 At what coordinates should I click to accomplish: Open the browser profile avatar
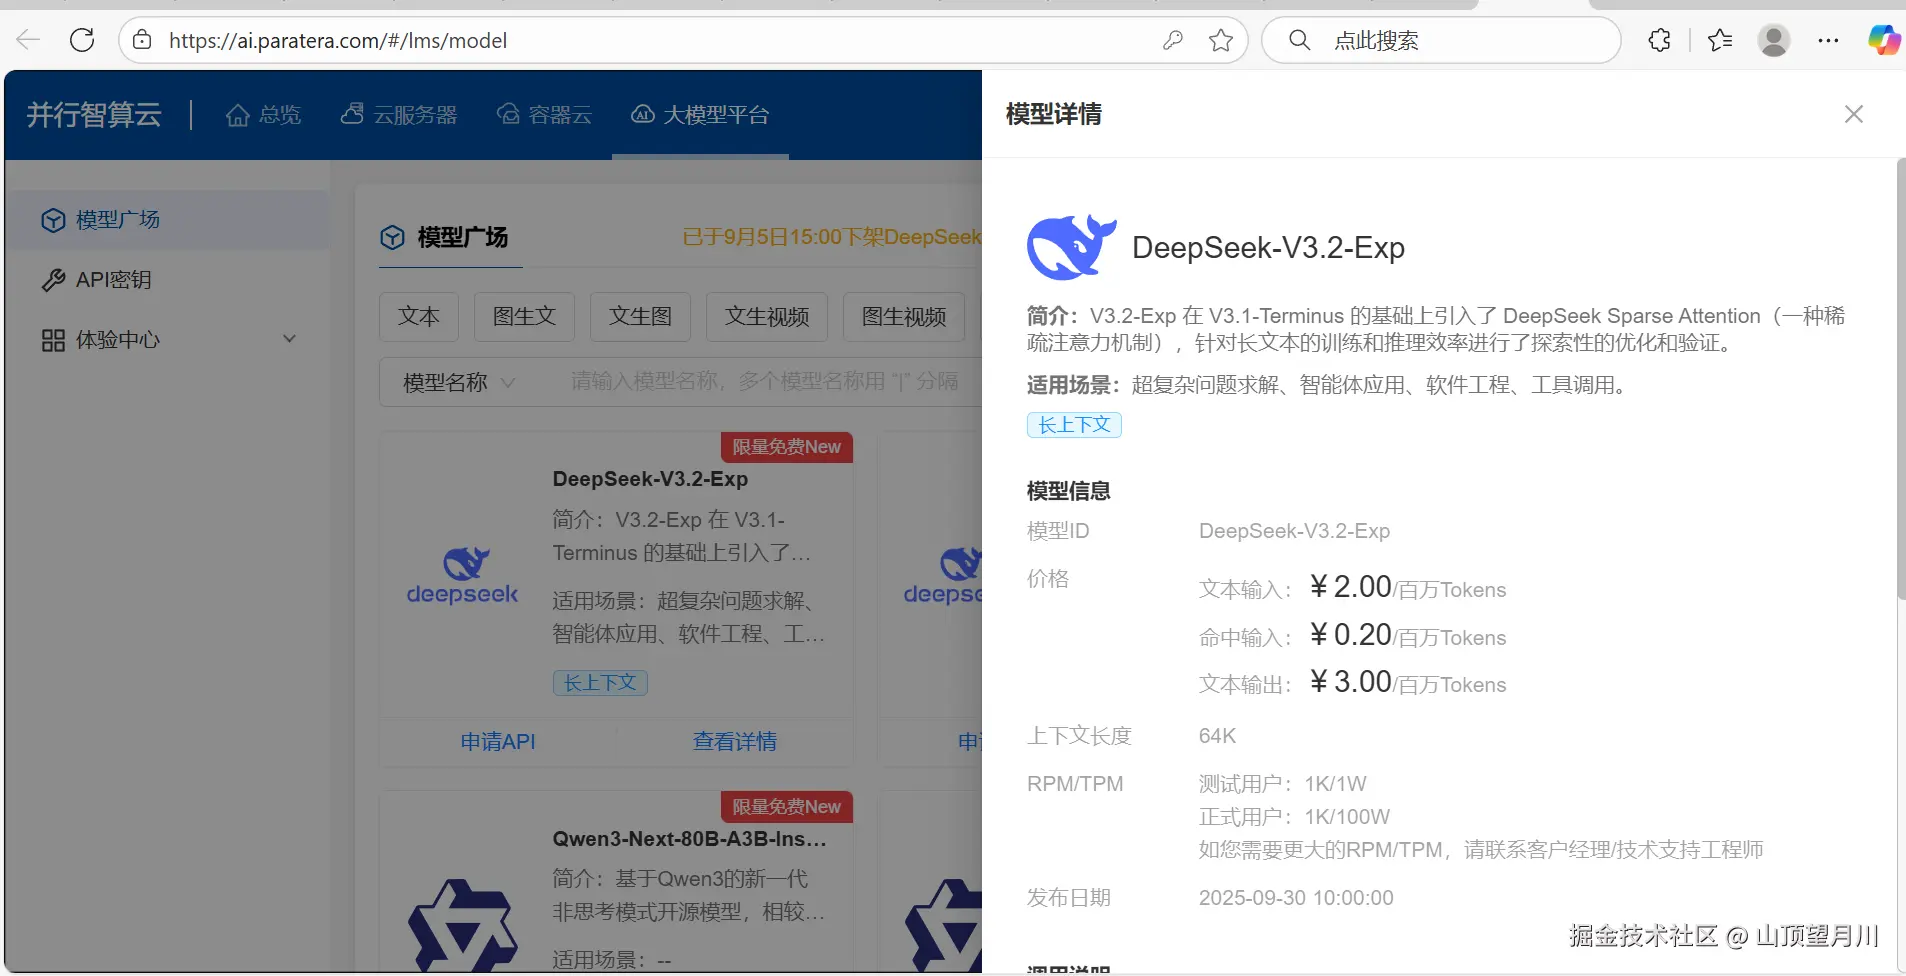[1774, 40]
